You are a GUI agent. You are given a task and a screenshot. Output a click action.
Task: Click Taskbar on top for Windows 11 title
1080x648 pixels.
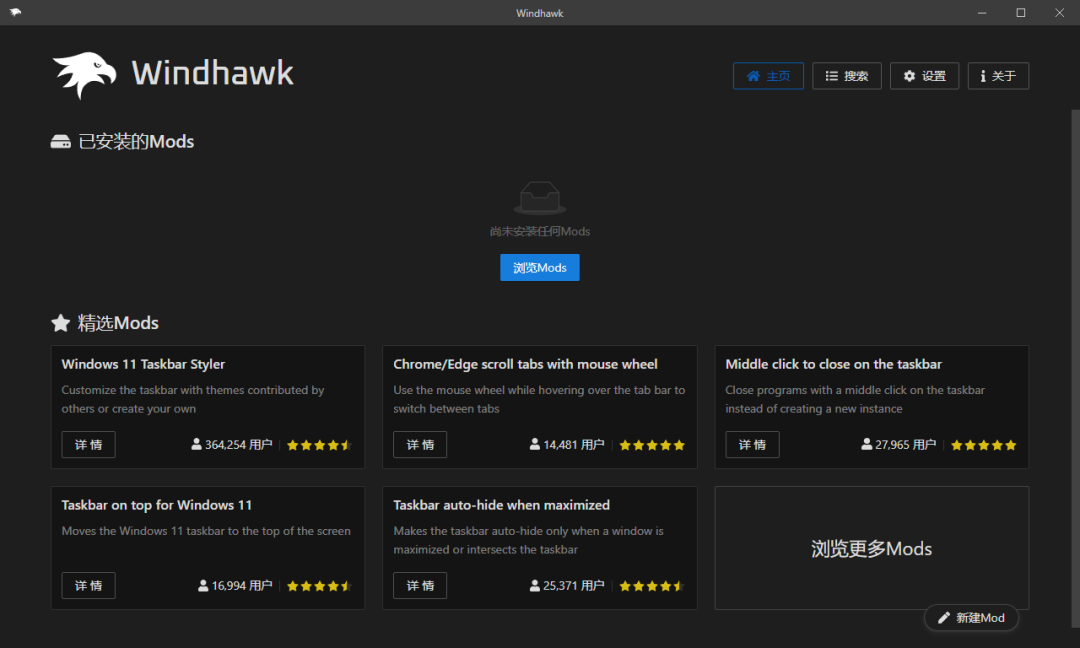coord(156,505)
